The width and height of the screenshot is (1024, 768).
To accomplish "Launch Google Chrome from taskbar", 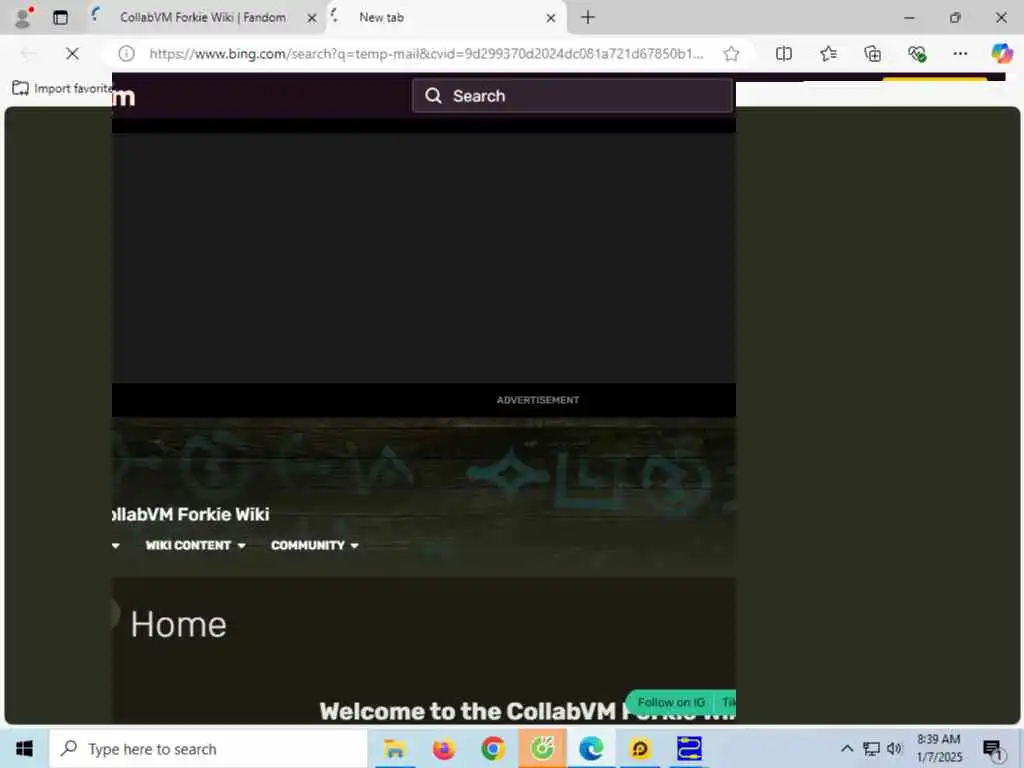I will (493, 748).
